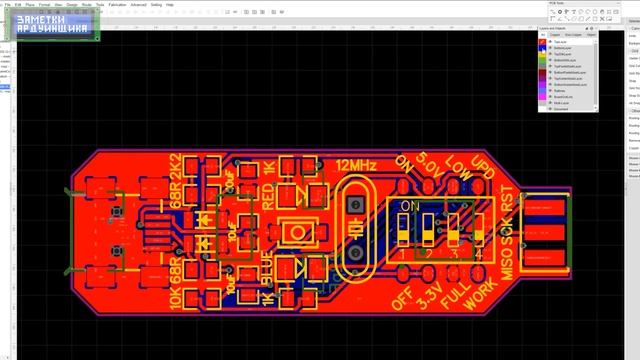The image size is (640, 360).
Task: Select the Group/Ungroup cross tool
Action: pyautogui.click(x=602, y=19)
